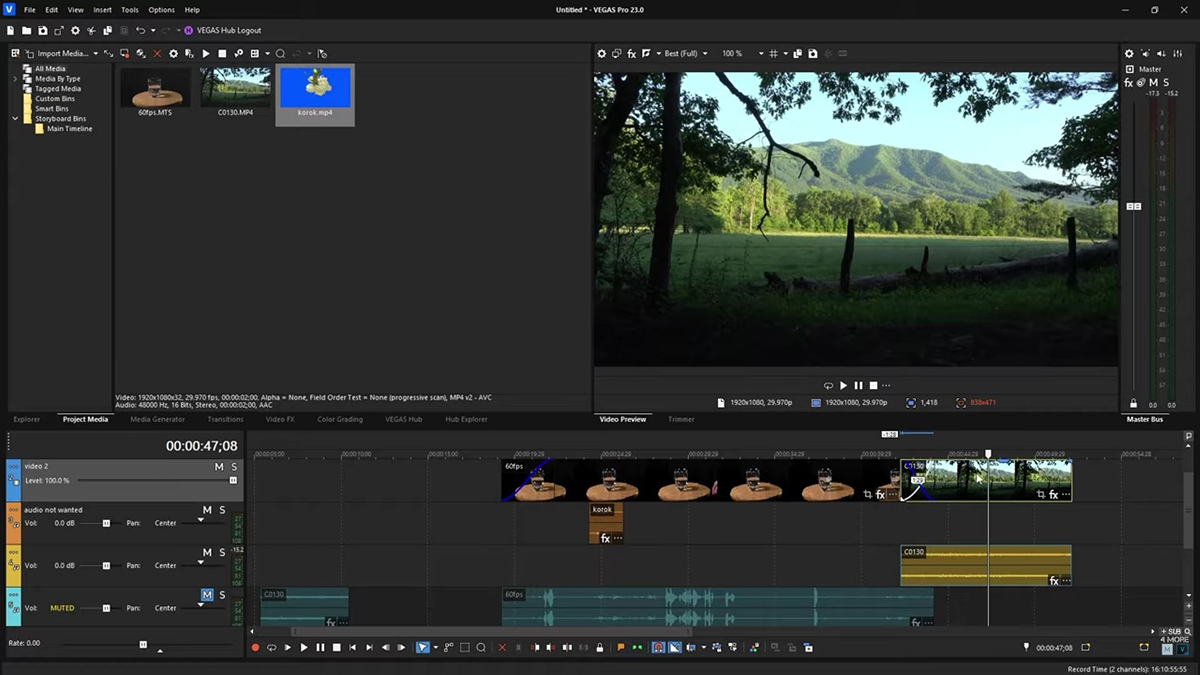
Task: Click the grid overlay icon in preview toolbar
Action: 774,53
